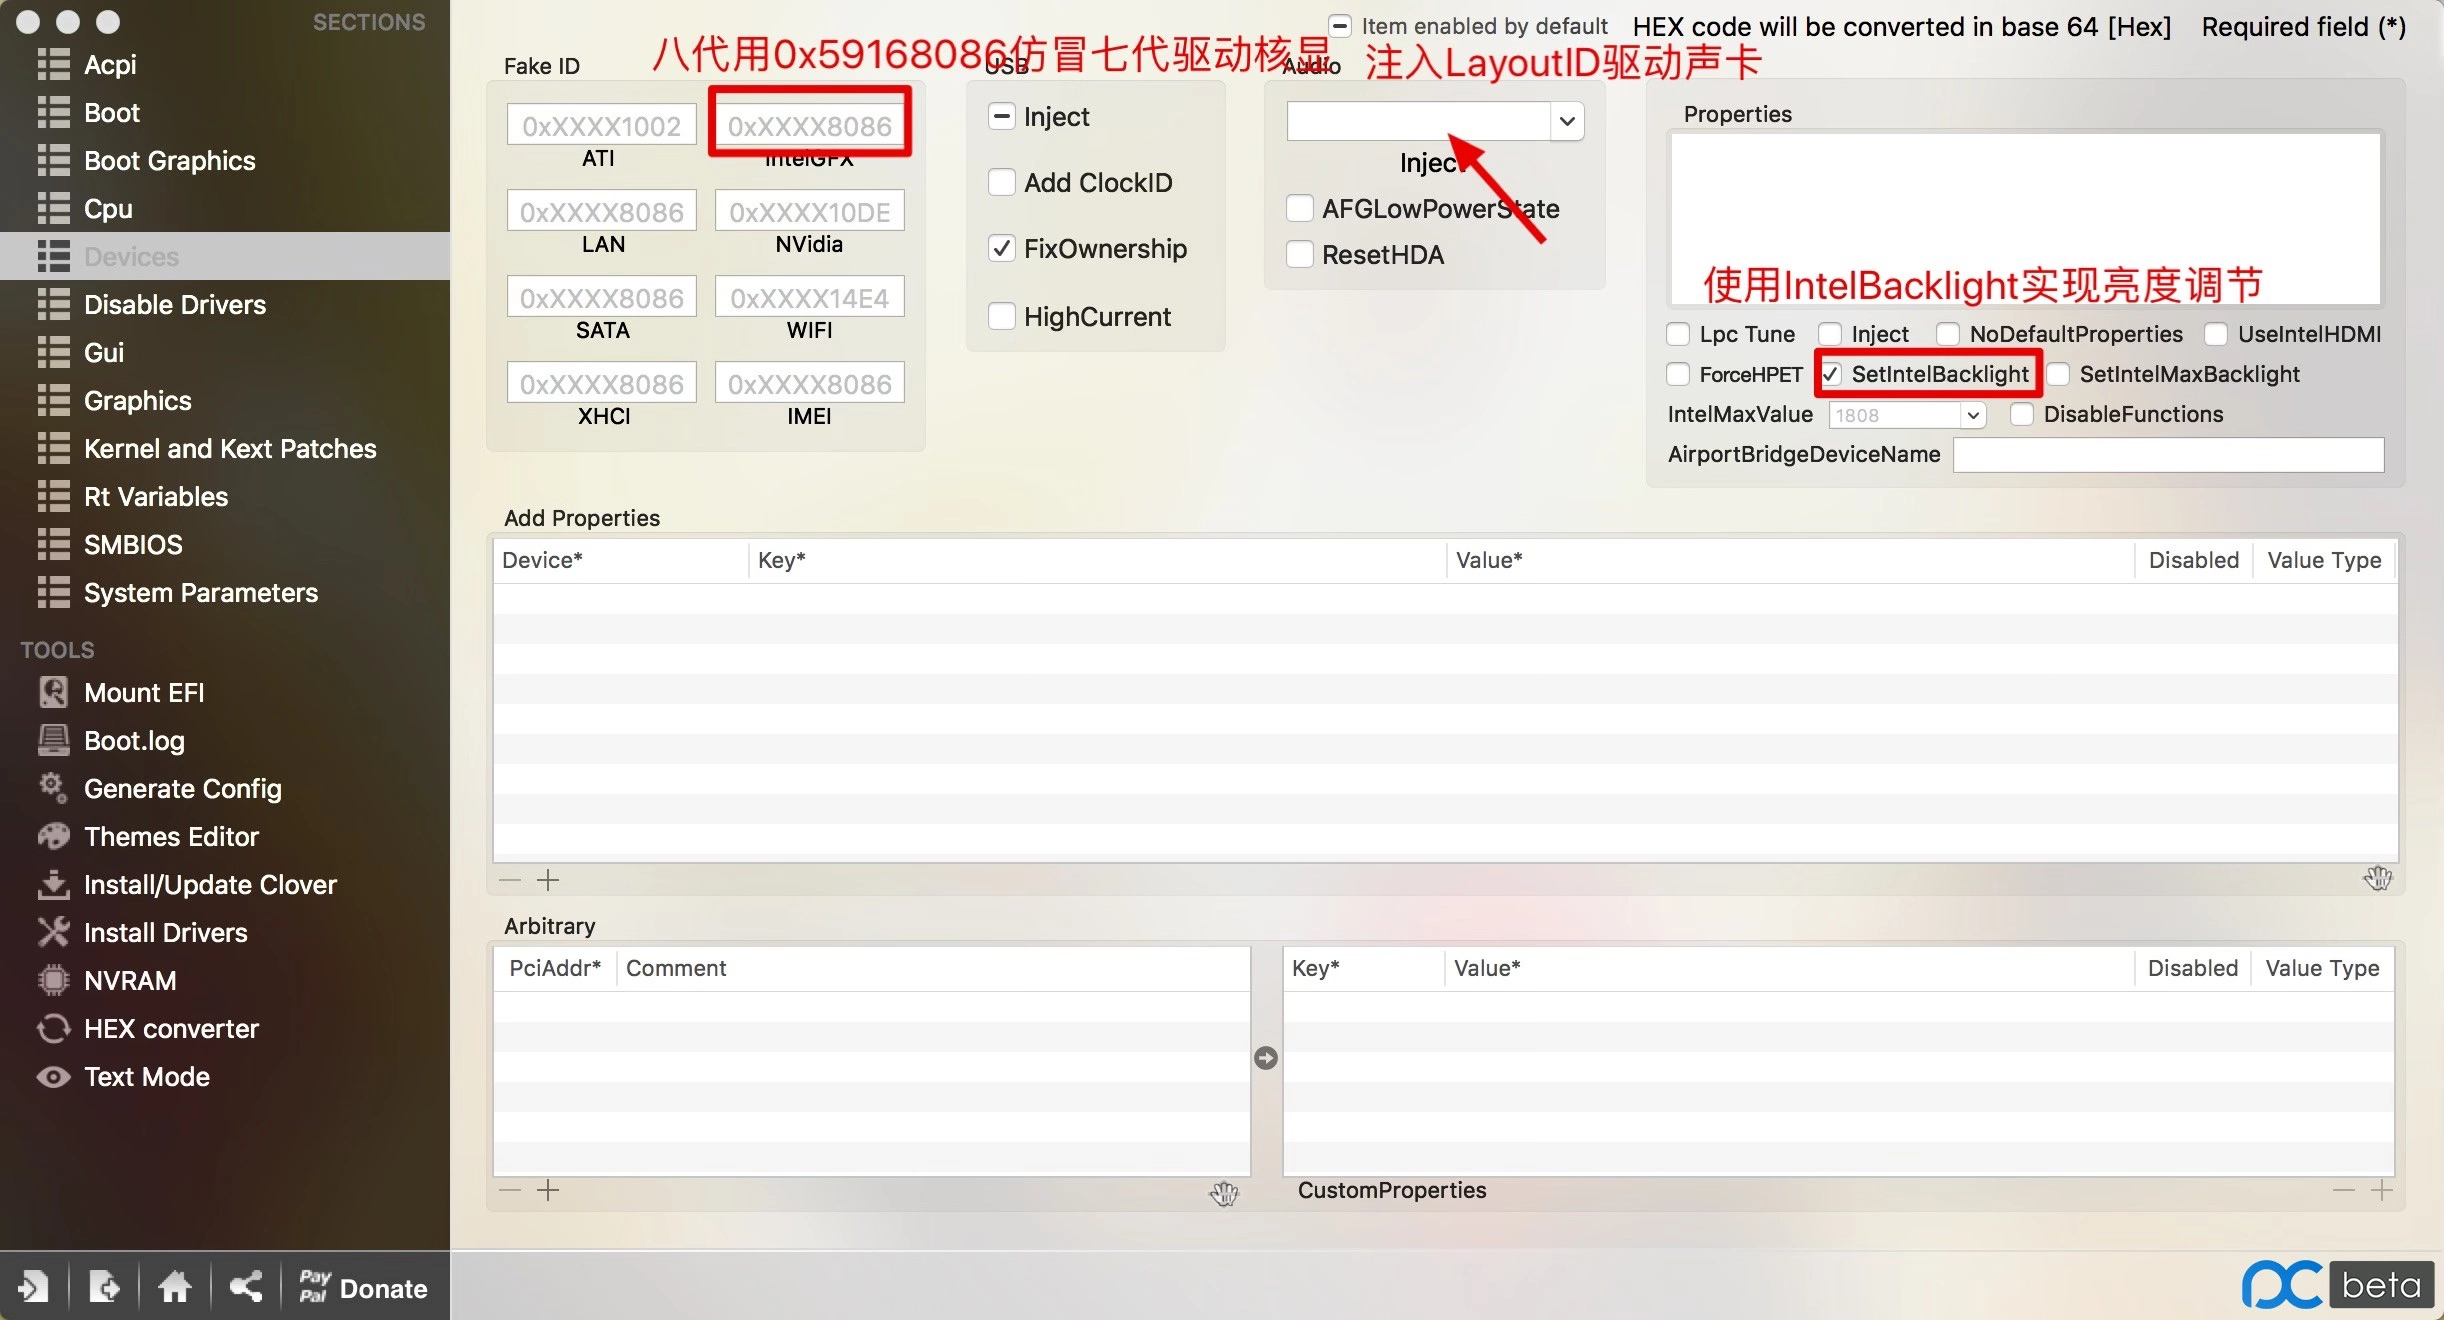Image resolution: width=2444 pixels, height=1320 pixels.
Task: Open System Parameters section
Action: pyautogui.click(x=200, y=592)
